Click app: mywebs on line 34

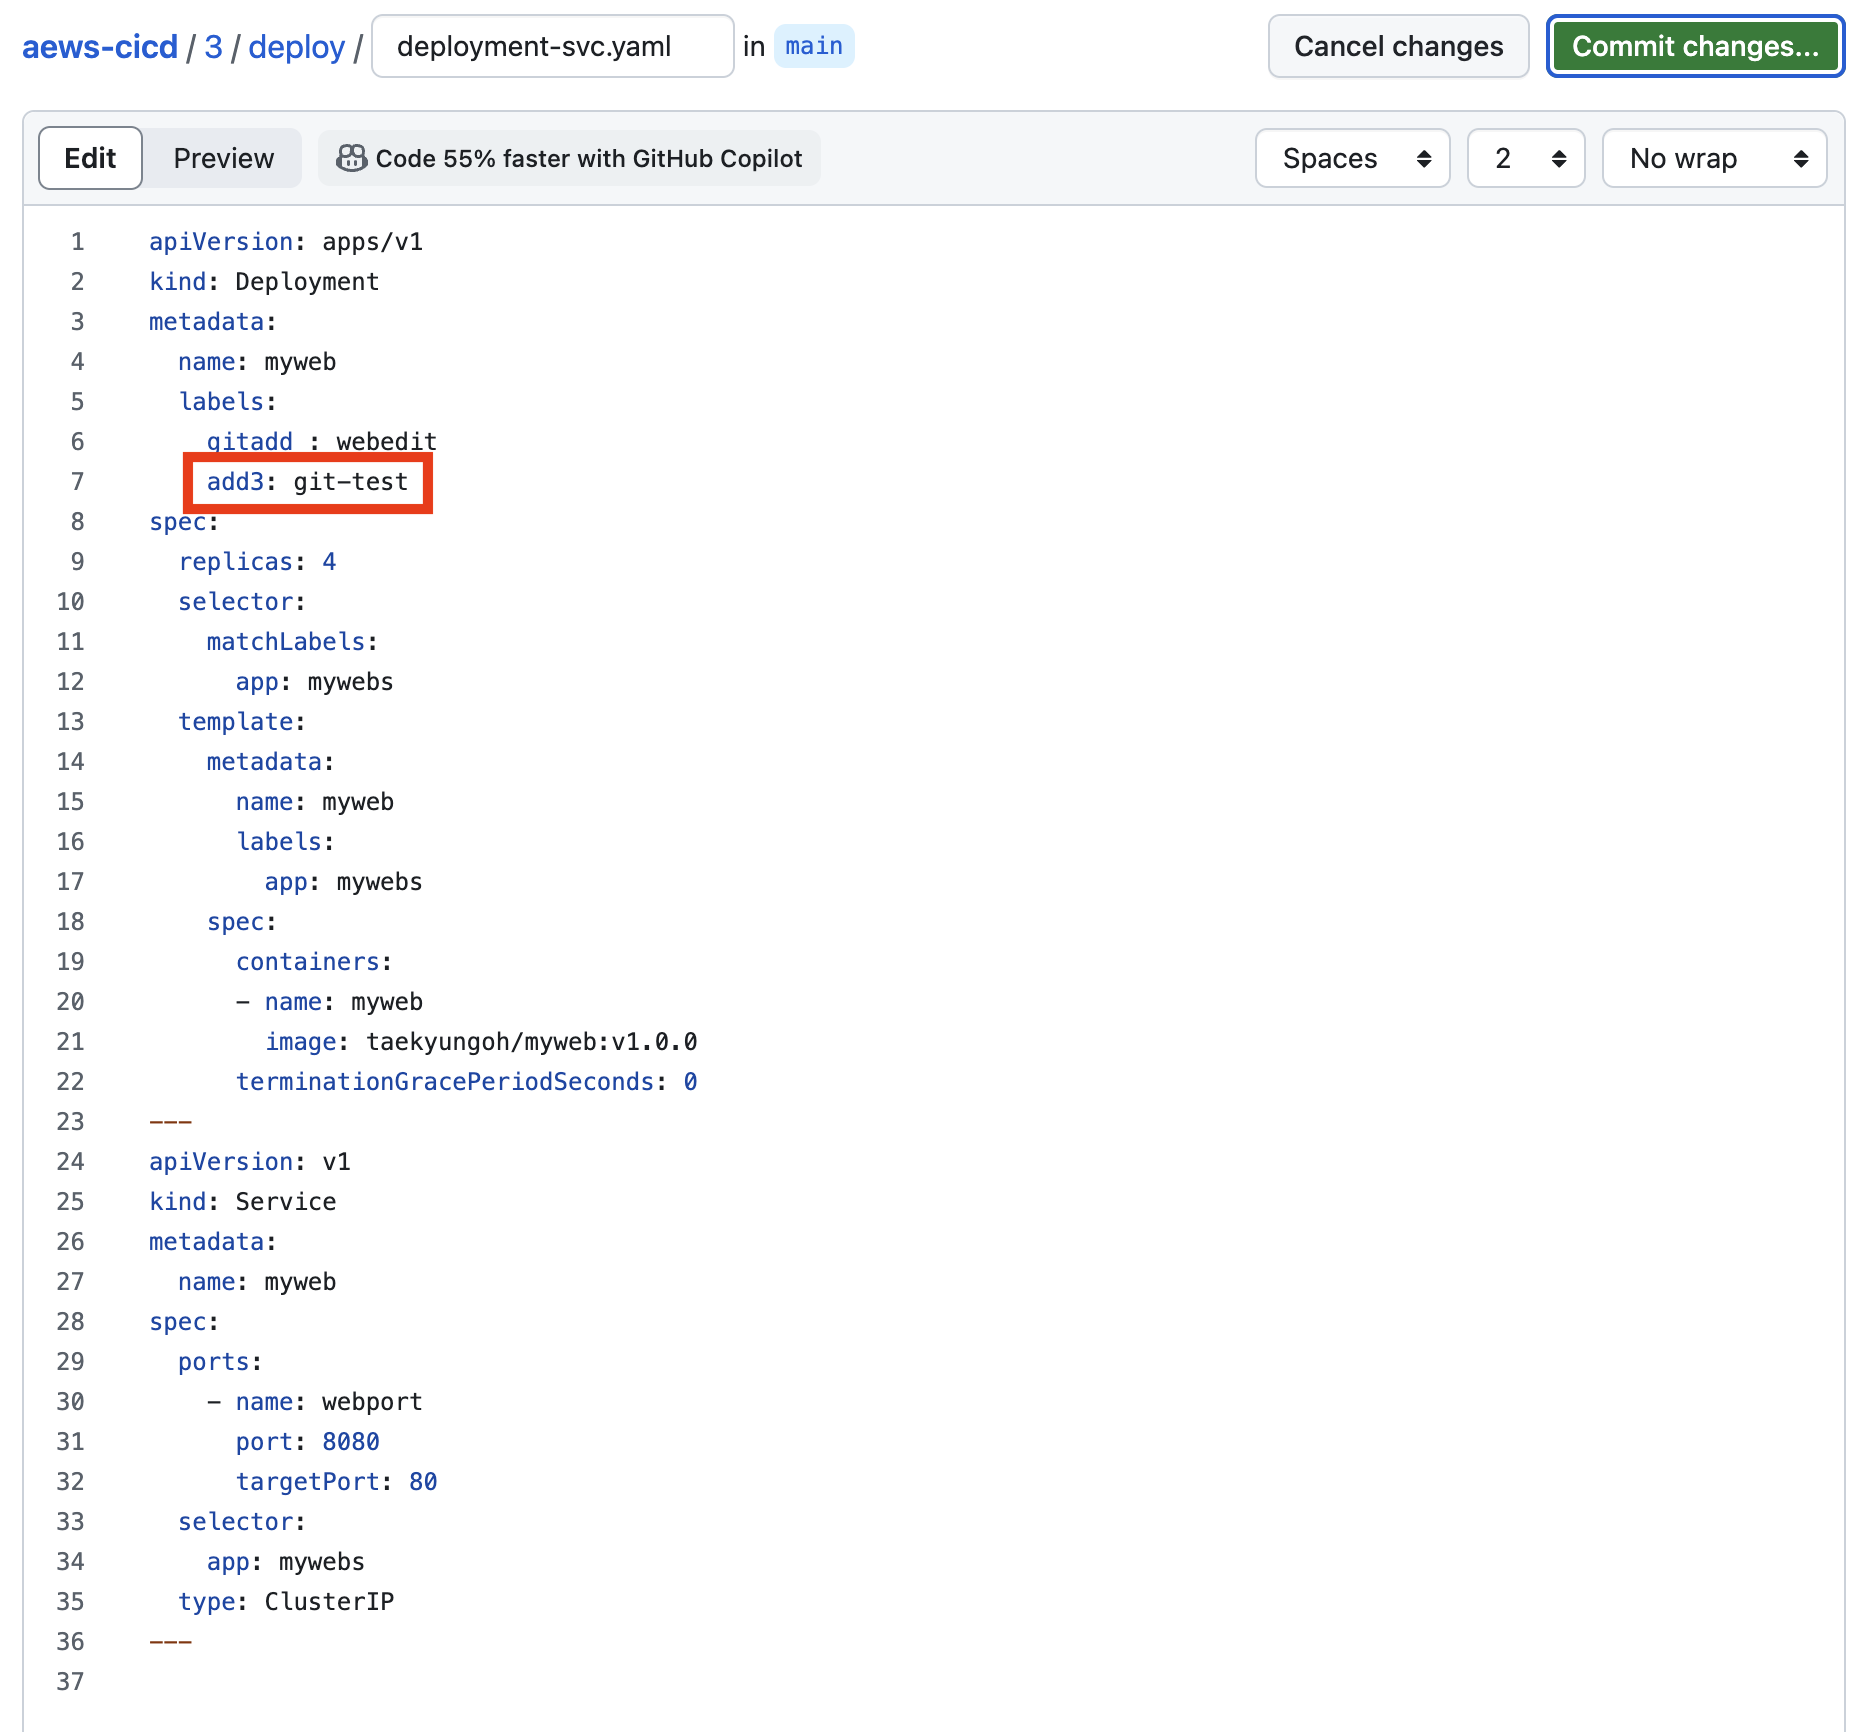coord(286,1562)
